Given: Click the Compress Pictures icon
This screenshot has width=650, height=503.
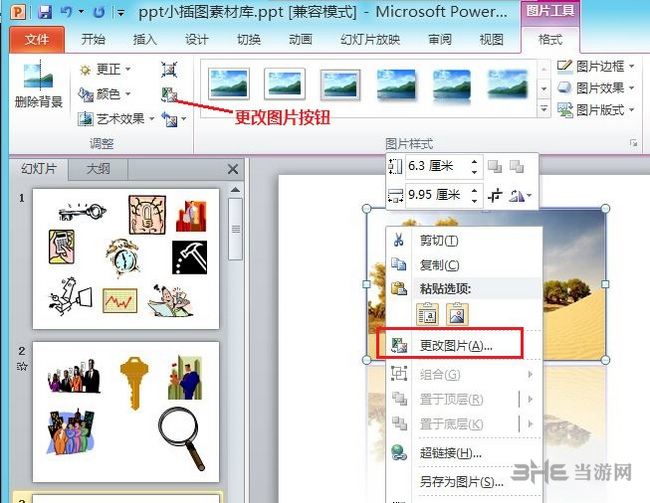Looking at the screenshot, I should point(169,70).
